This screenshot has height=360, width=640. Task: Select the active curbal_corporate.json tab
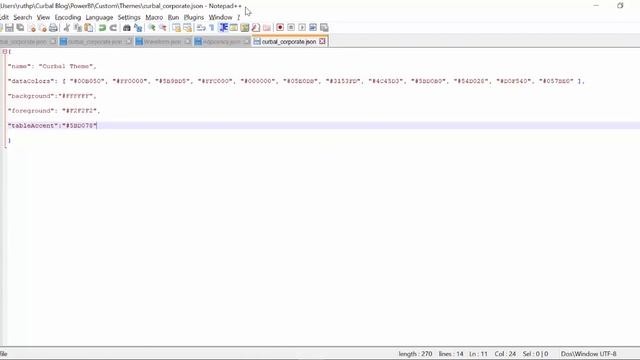tap(289, 42)
